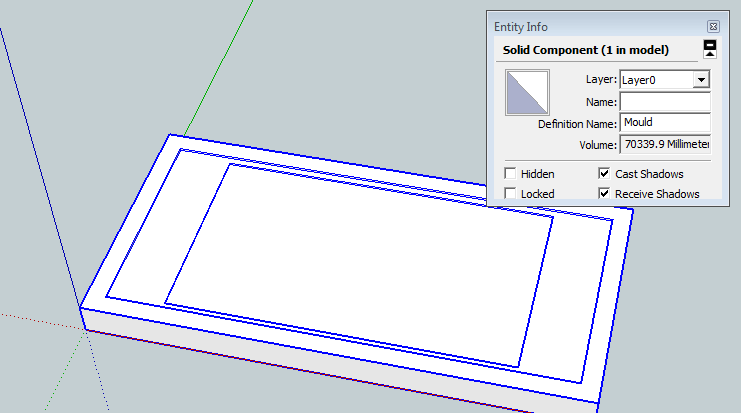Click the empty Name input field
Screen dimensions: 741x413
(x=665, y=101)
